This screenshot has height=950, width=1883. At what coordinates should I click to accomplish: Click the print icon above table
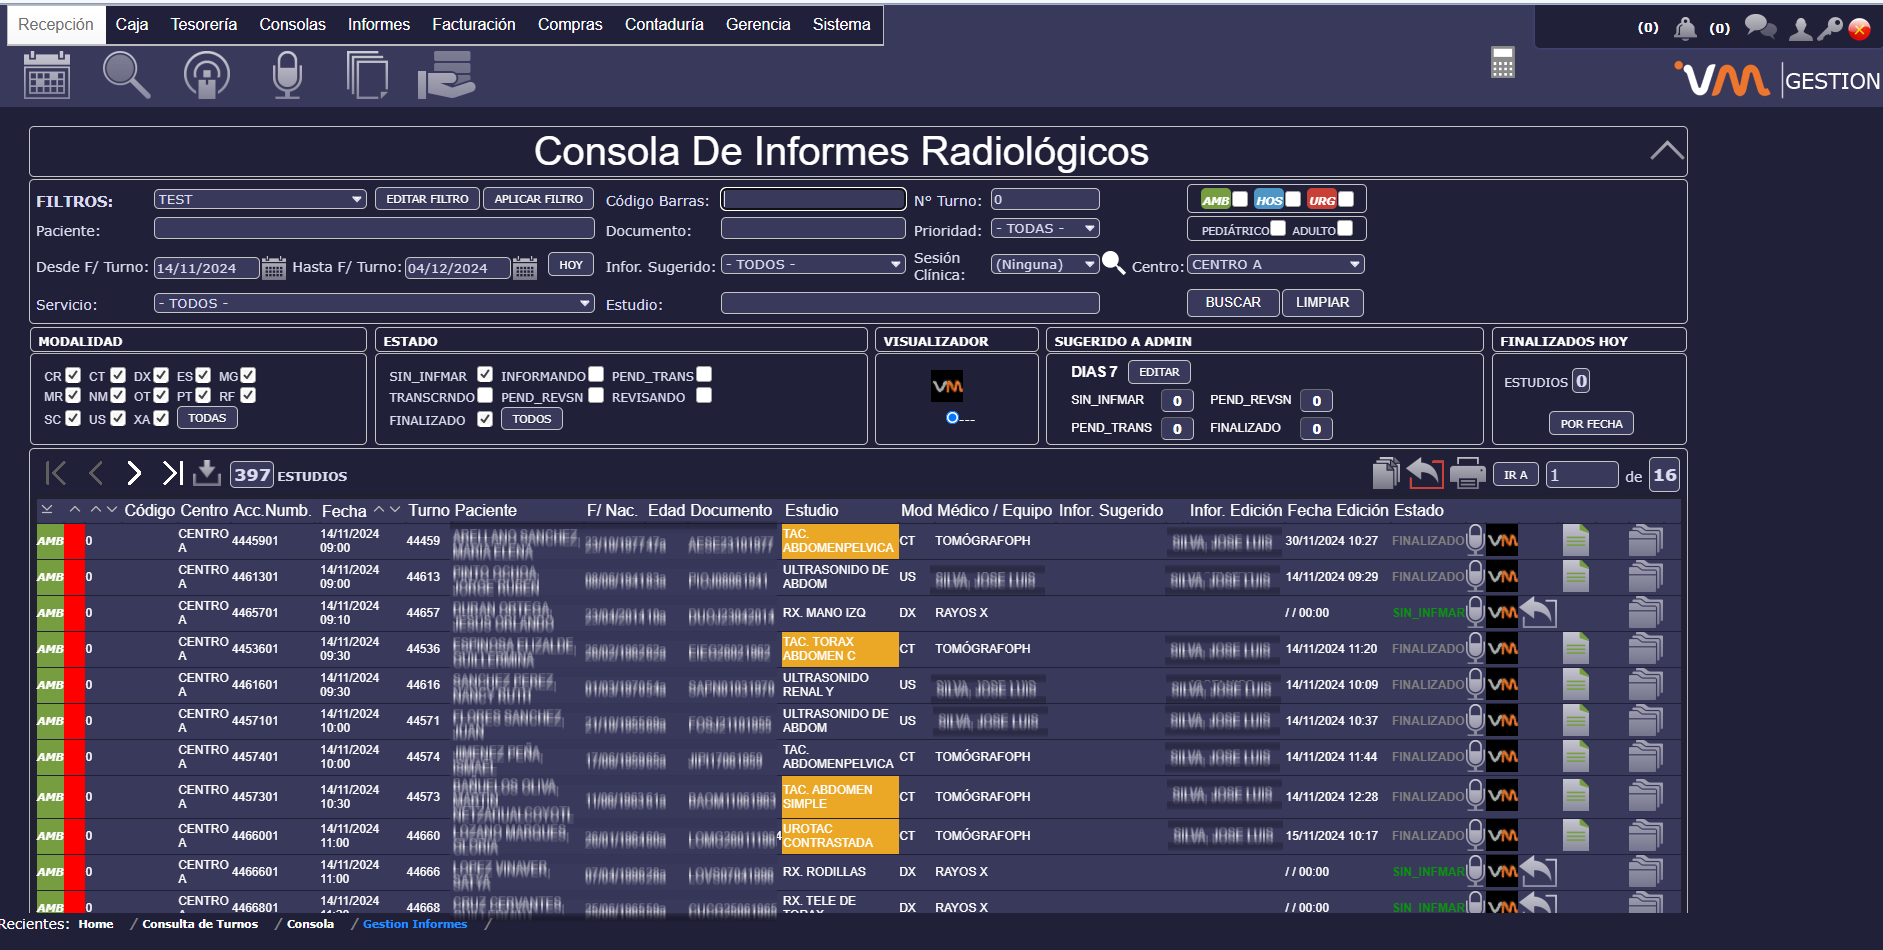coord(1467,473)
